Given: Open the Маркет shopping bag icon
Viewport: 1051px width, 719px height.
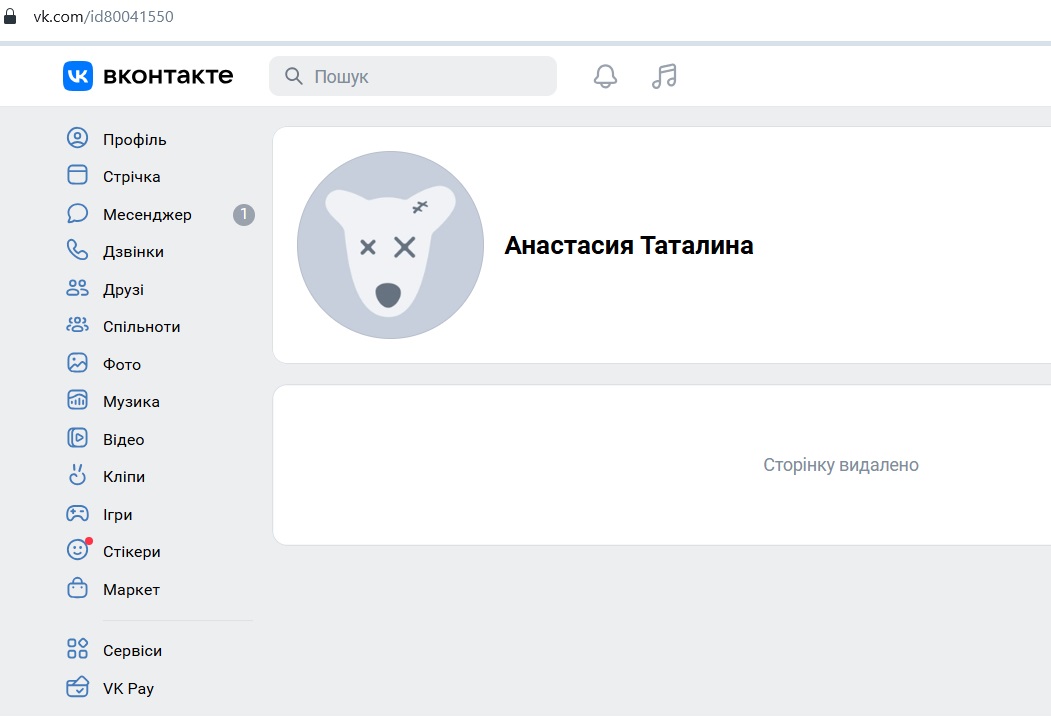Looking at the screenshot, I should pyautogui.click(x=78, y=589).
